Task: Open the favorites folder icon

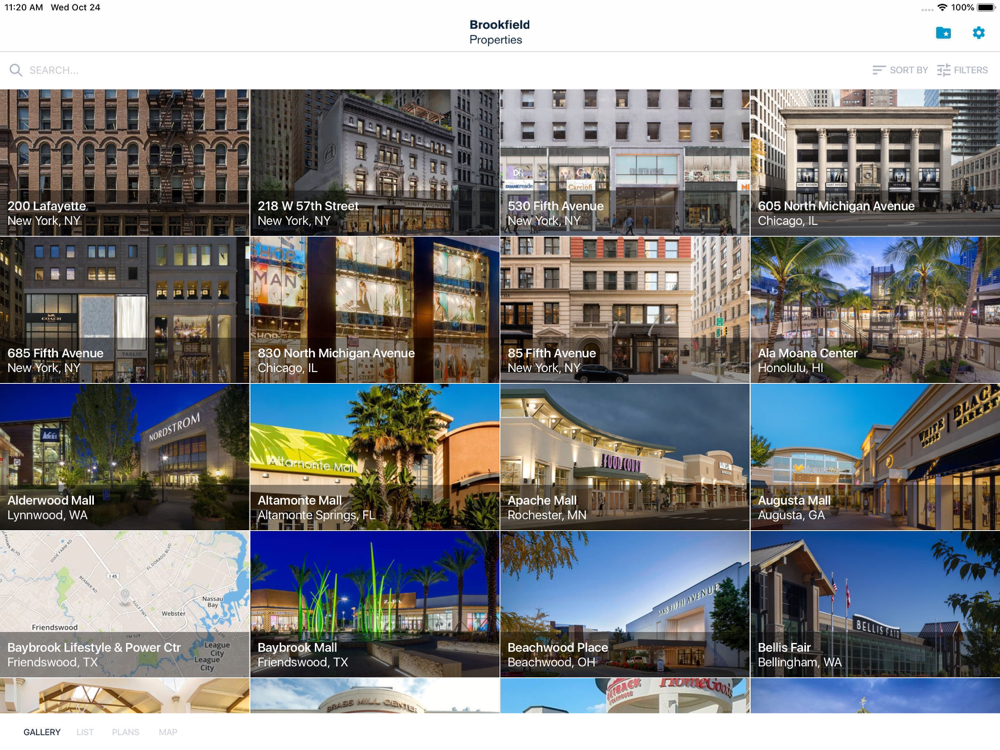Action: pos(943,33)
